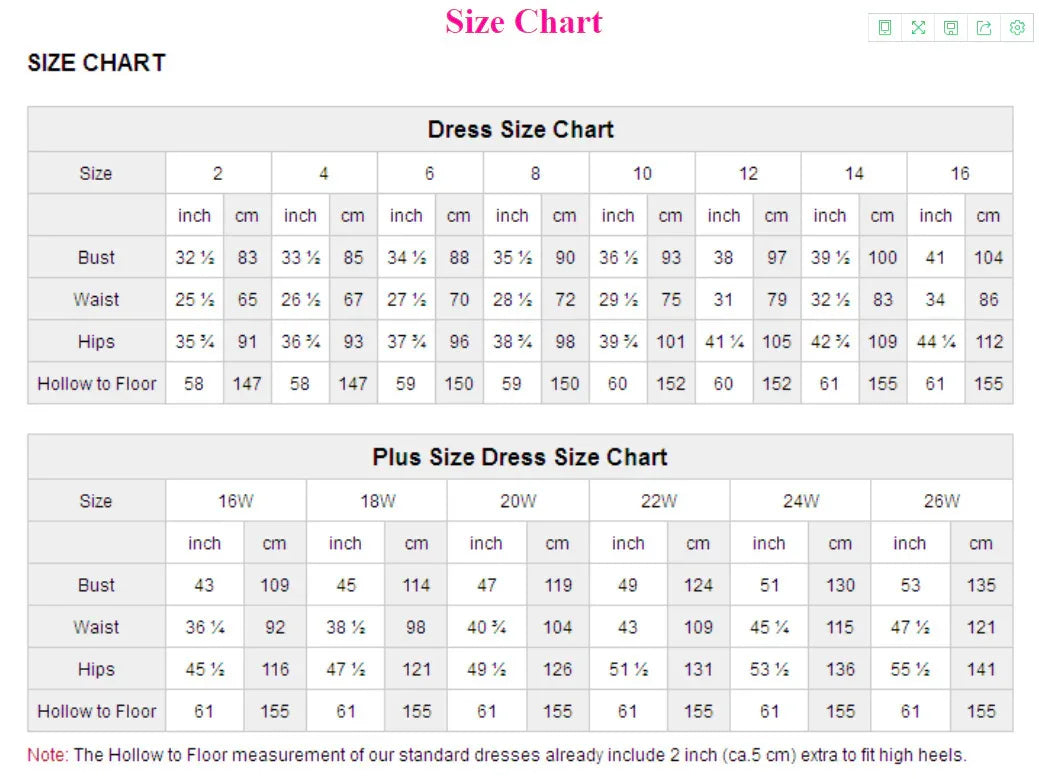Open the settings gear icon
This screenshot has width=1039, height=779.
pyautogui.click(x=1017, y=27)
